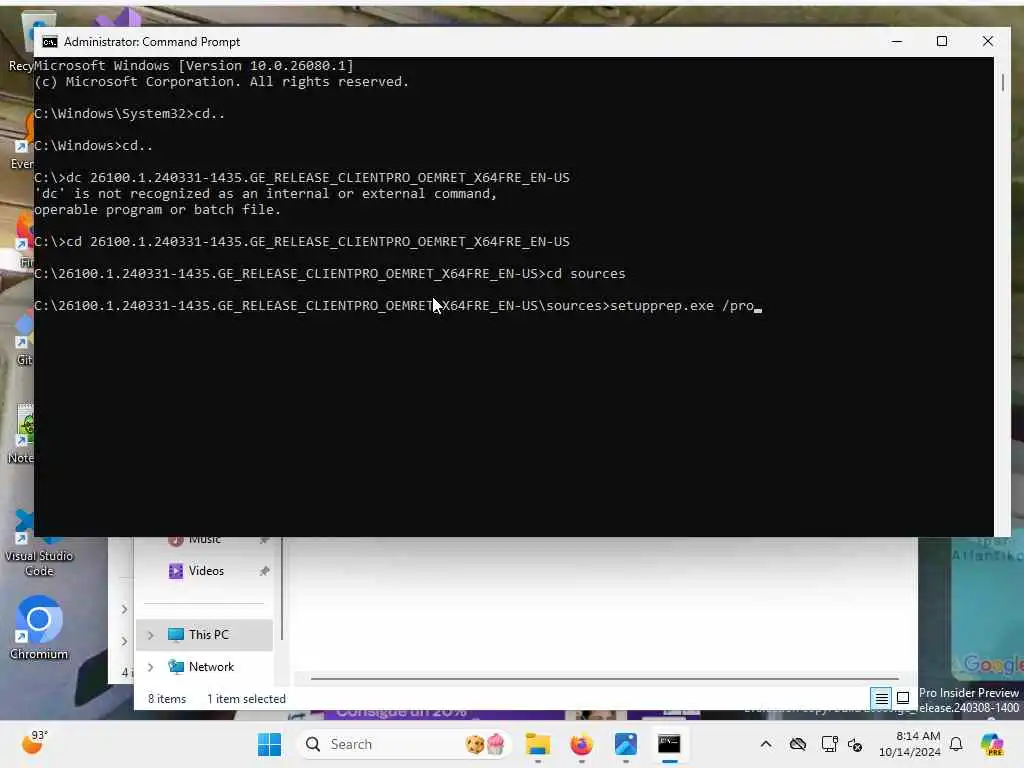The height and width of the screenshot is (768, 1024).
Task: Open the Photos app taskbar icon
Action: tap(625, 744)
